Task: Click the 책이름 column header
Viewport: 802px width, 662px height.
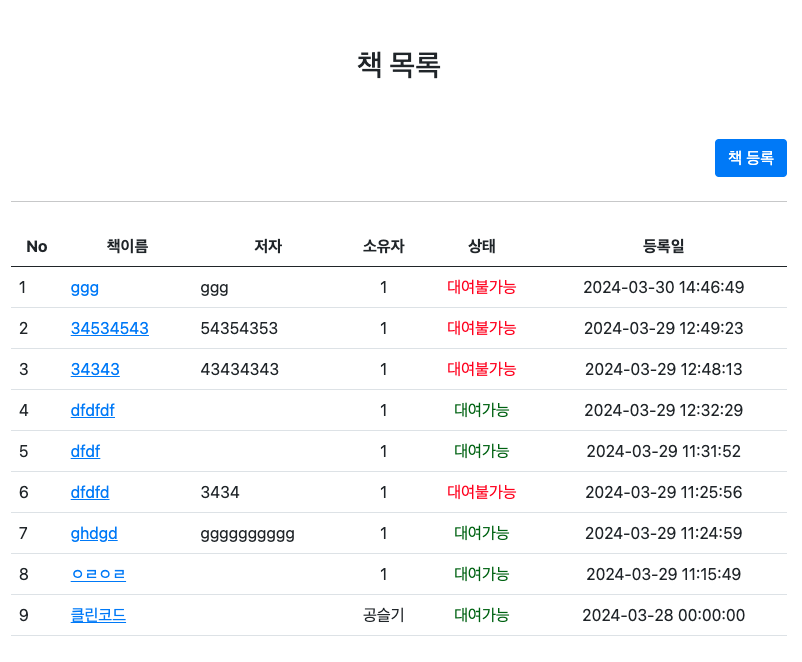Action: point(127,246)
